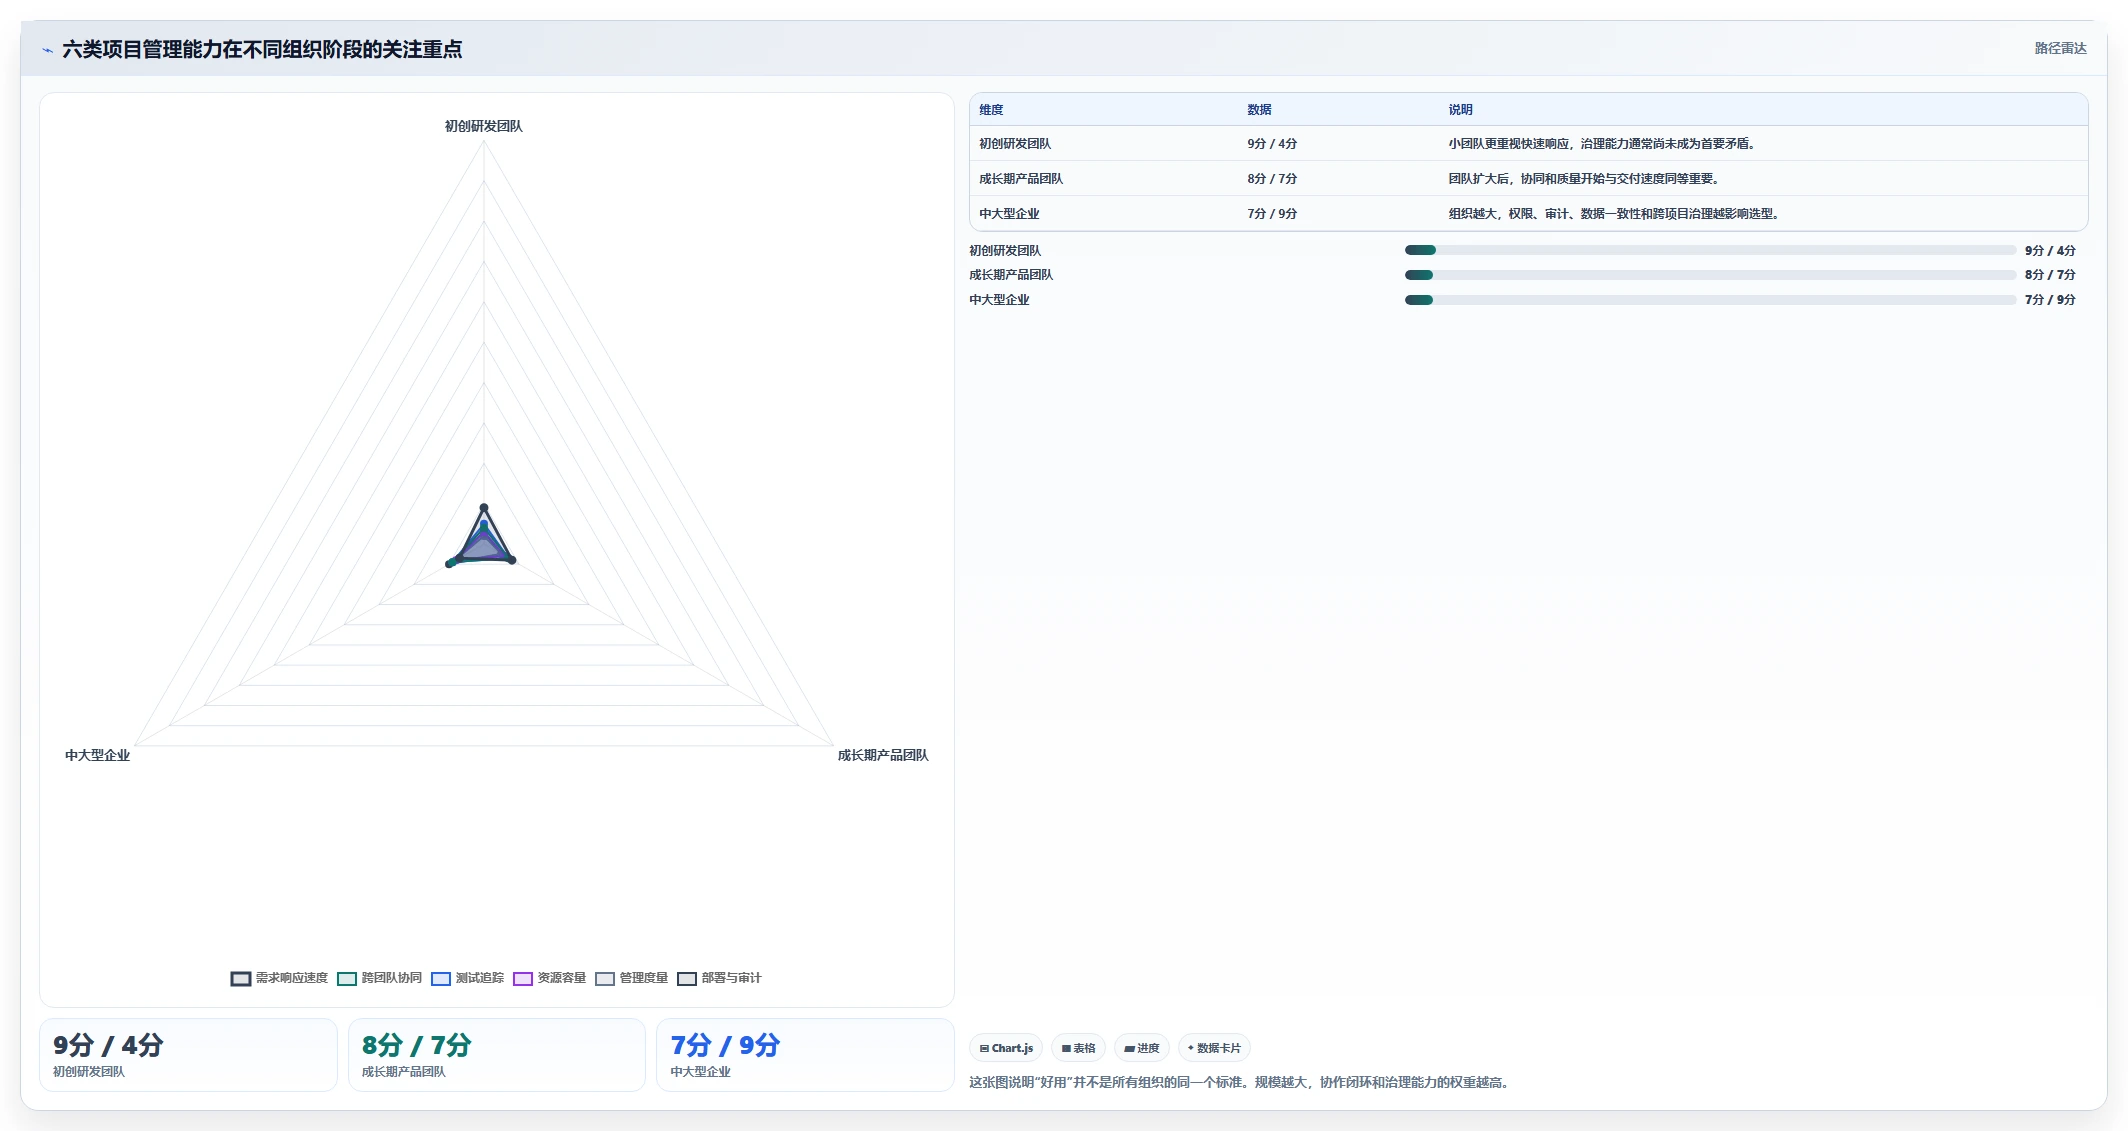Click the 成长期产品团队 table row cell

click(1021, 179)
